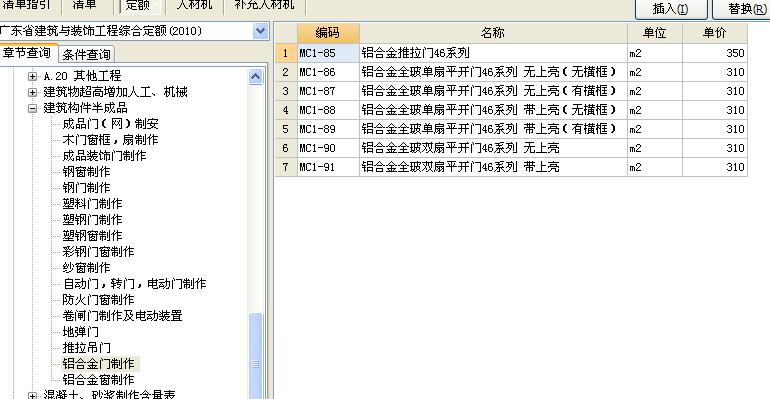The image size is (770, 399).
Task: Select 木门窗框,扇制作 tree item
Action: point(110,140)
